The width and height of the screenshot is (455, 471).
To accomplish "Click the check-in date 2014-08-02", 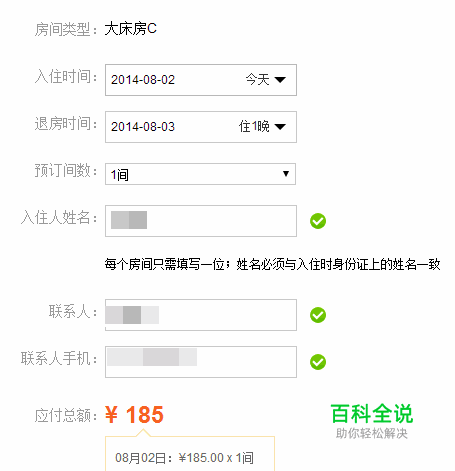I will pyautogui.click(x=143, y=80).
